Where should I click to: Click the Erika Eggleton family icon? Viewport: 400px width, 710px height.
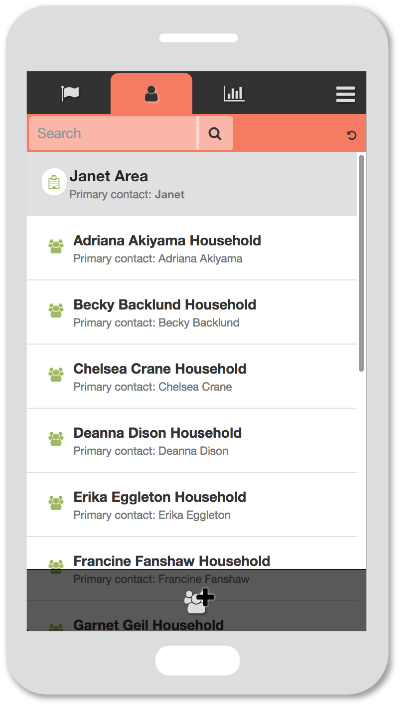click(x=56, y=503)
